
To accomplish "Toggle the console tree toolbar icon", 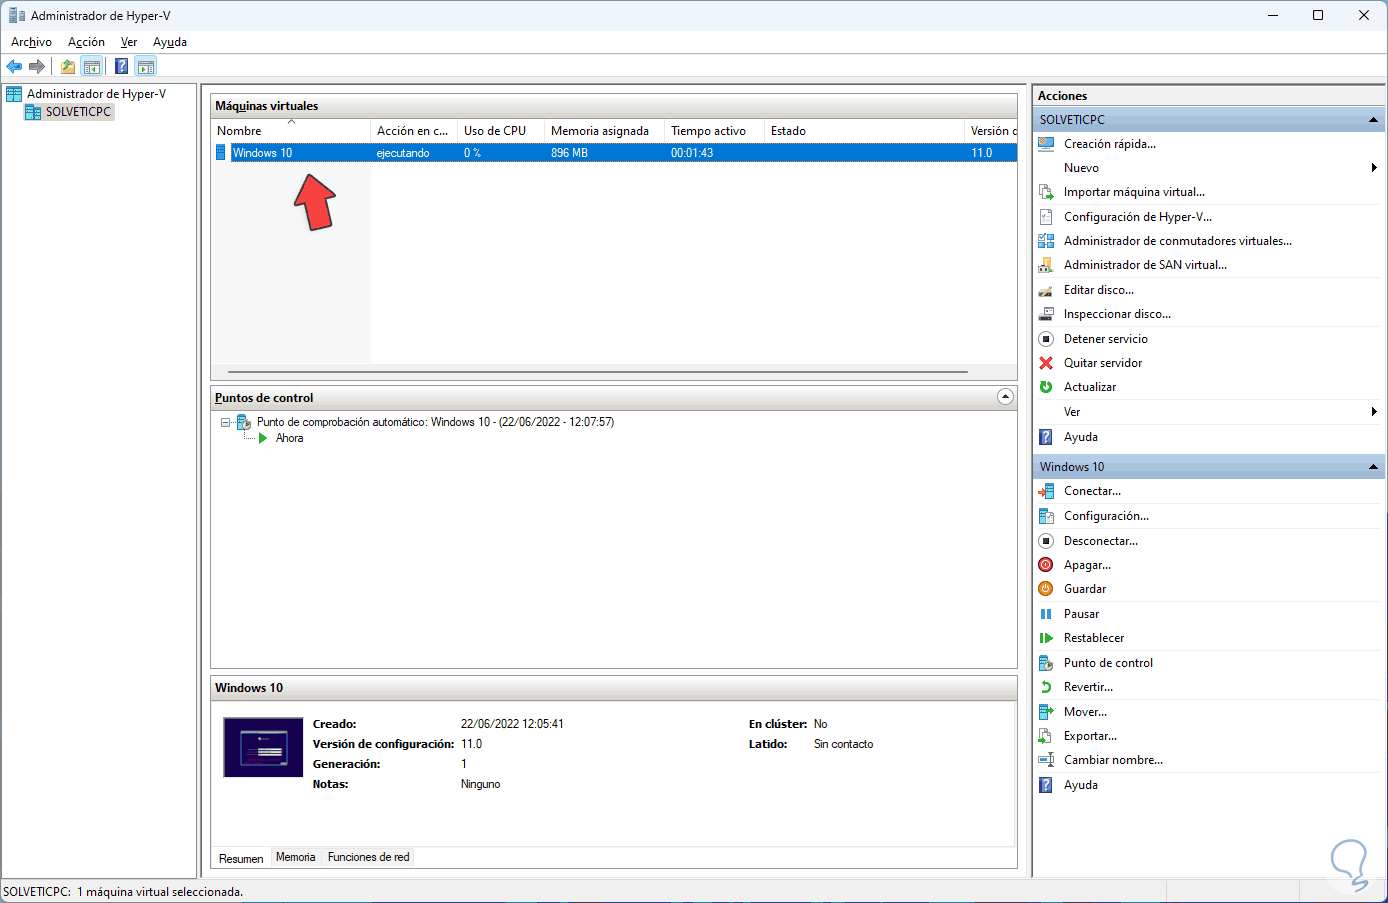I will (x=92, y=67).
